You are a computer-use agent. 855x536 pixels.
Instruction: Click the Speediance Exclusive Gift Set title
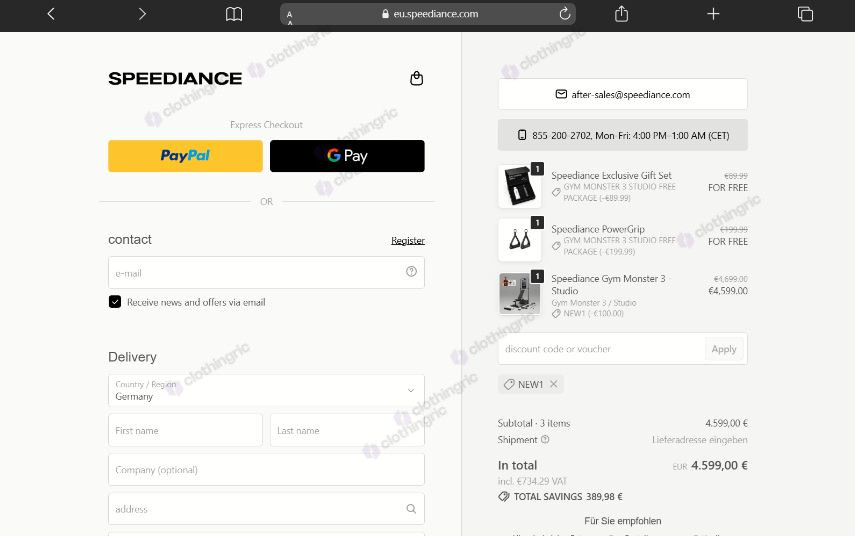611,176
